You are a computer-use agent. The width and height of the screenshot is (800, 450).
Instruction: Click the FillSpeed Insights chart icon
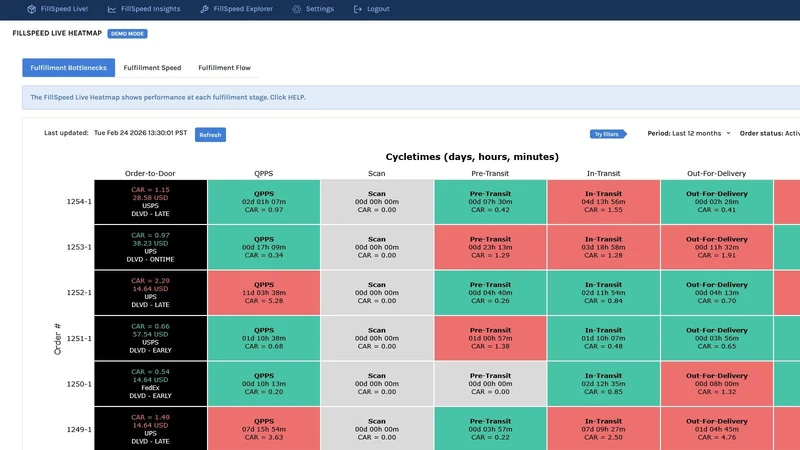pos(112,9)
